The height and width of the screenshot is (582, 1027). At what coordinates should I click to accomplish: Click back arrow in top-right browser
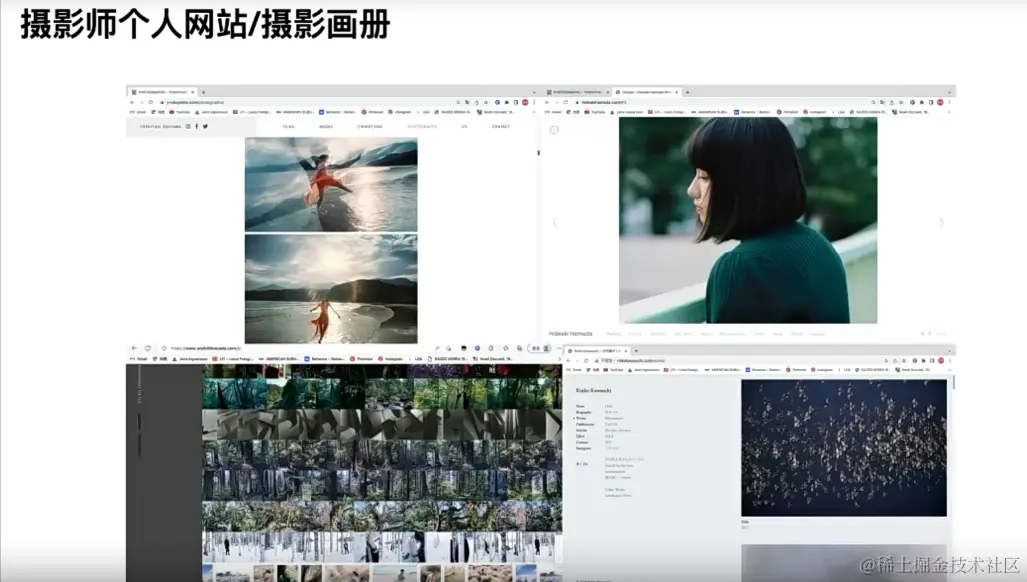click(x=548, y=102)
